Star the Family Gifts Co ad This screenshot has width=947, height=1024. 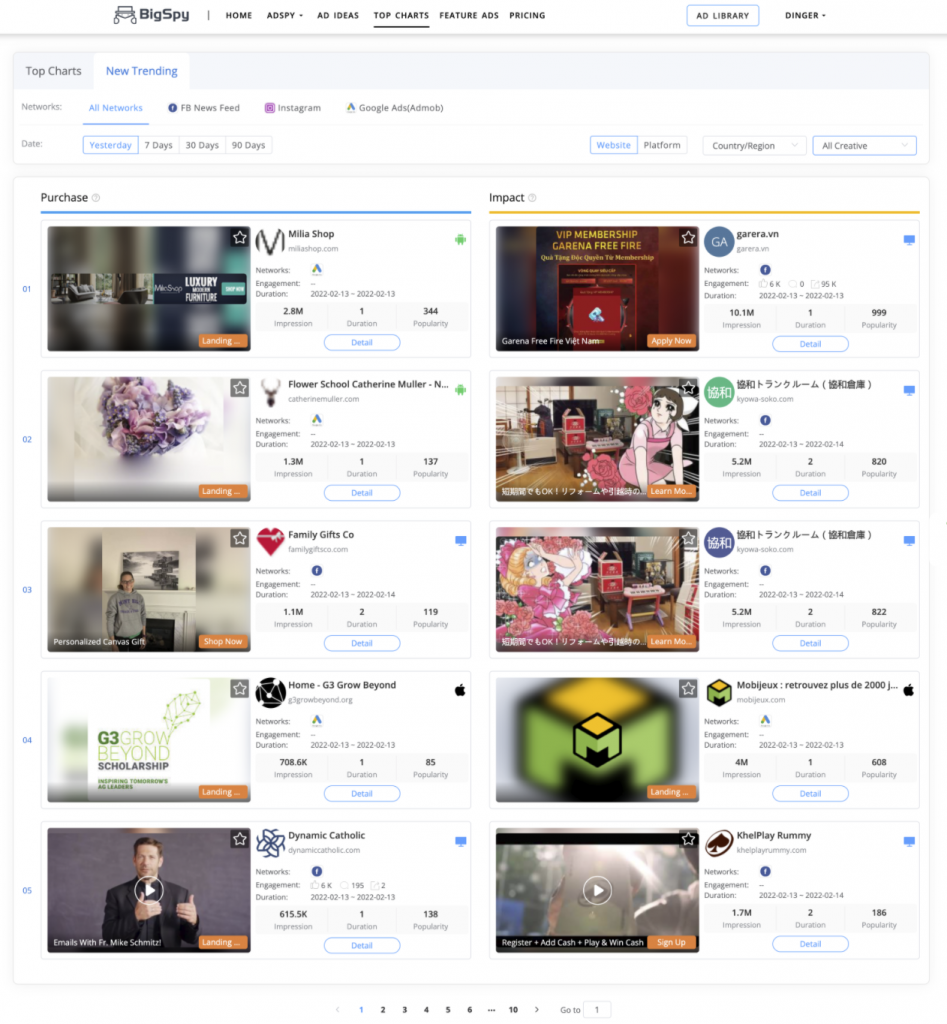[240, 538]
